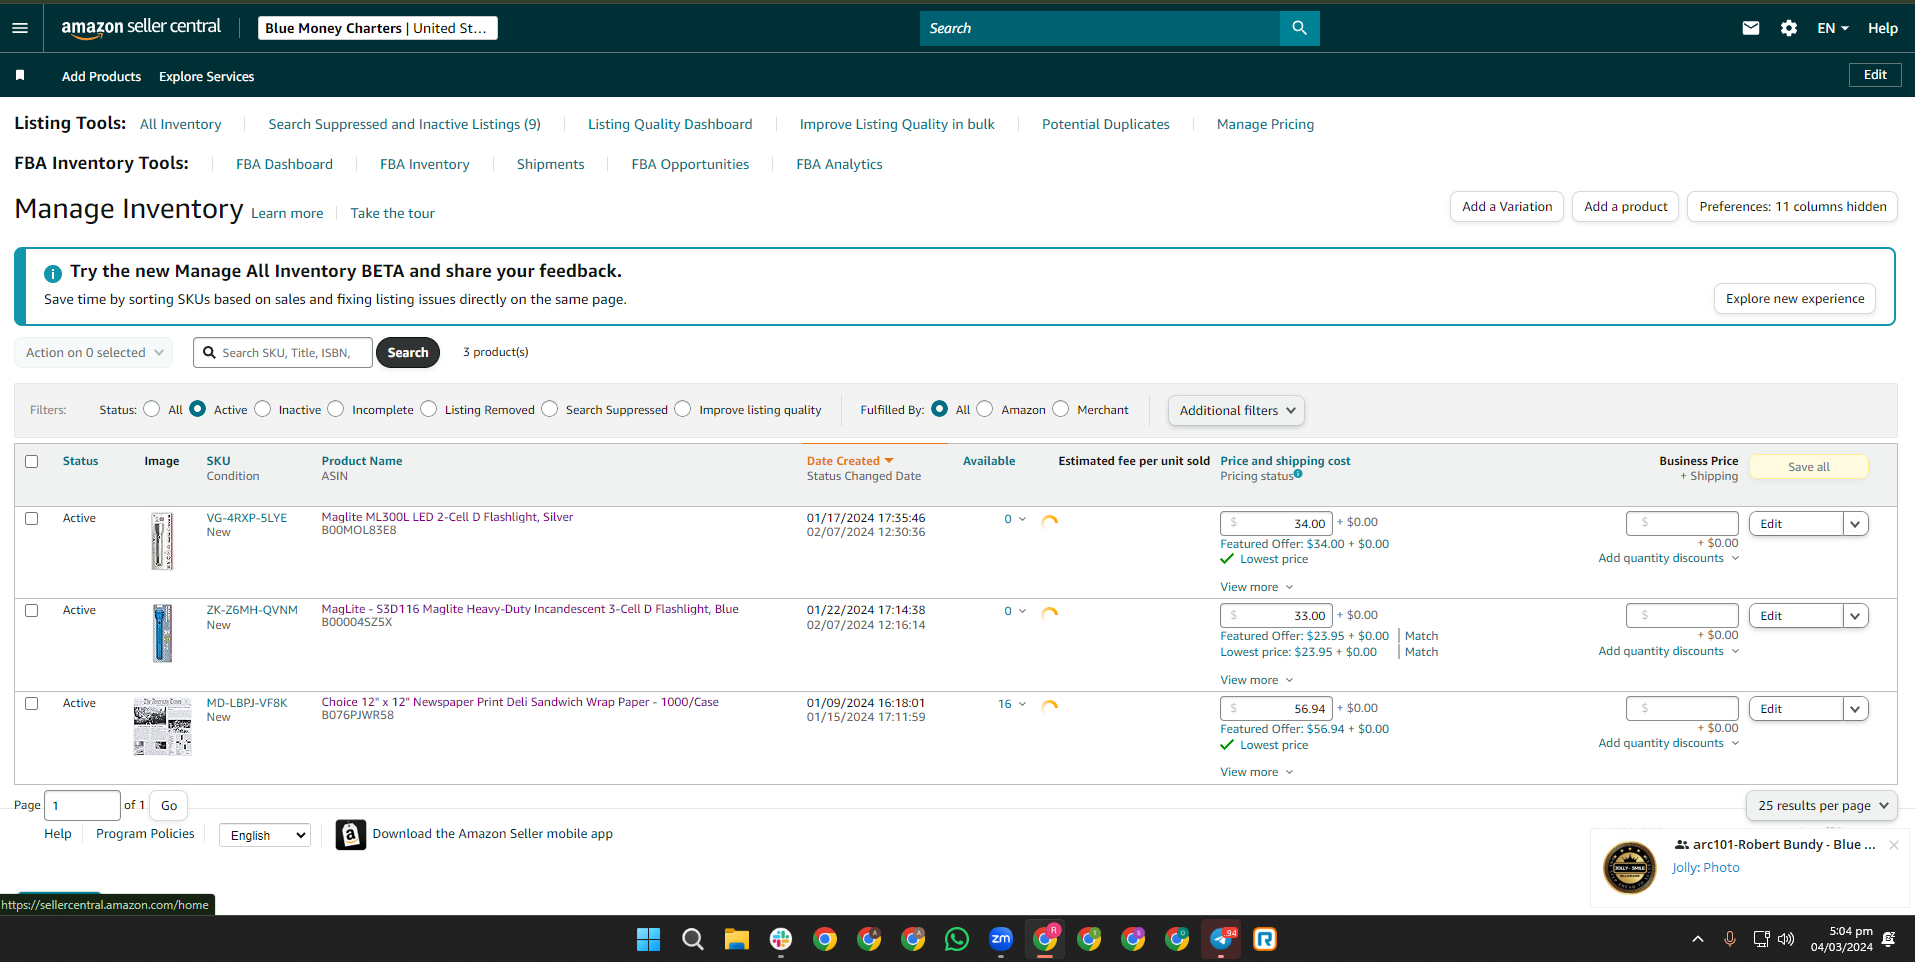Select the Inactive status radio button
This screenshot has width=1915, height=962.
[263, 409]
